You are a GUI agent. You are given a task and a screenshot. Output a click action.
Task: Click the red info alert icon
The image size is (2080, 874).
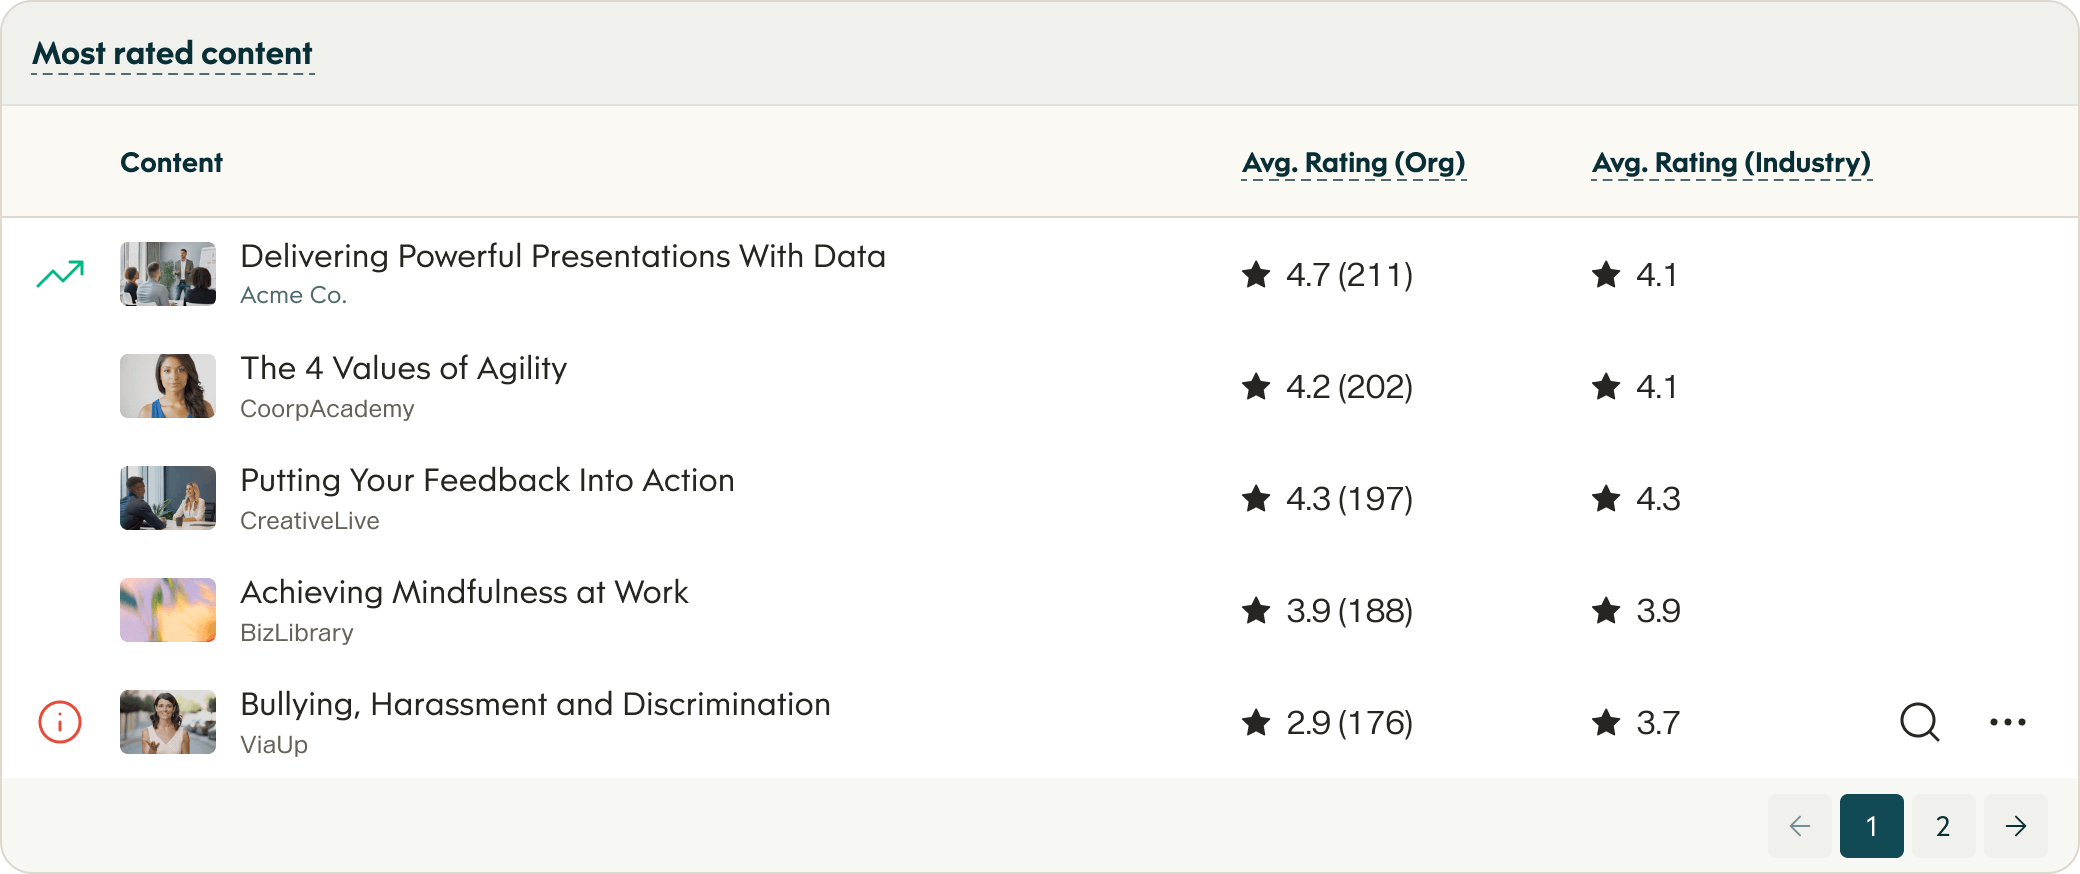coord(60,722)
